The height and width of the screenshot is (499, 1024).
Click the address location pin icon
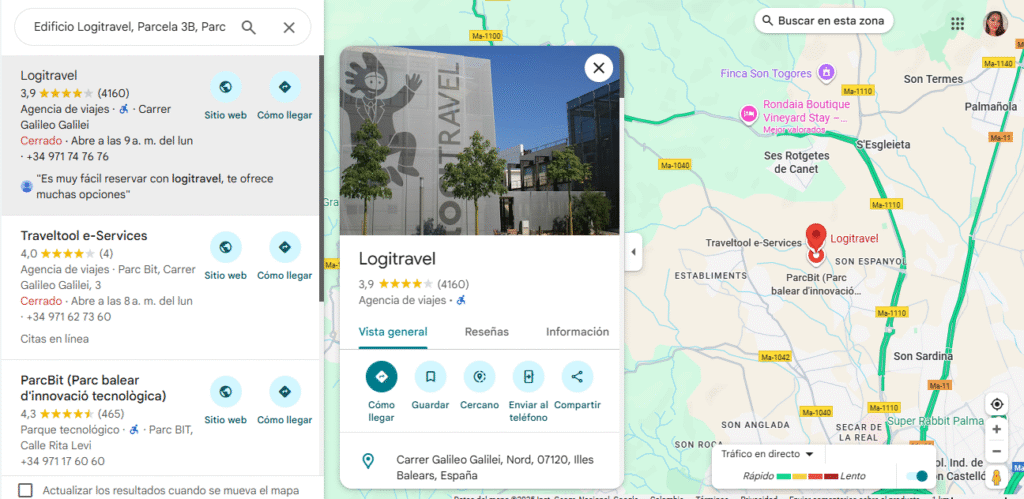click(x=368, y=462)
